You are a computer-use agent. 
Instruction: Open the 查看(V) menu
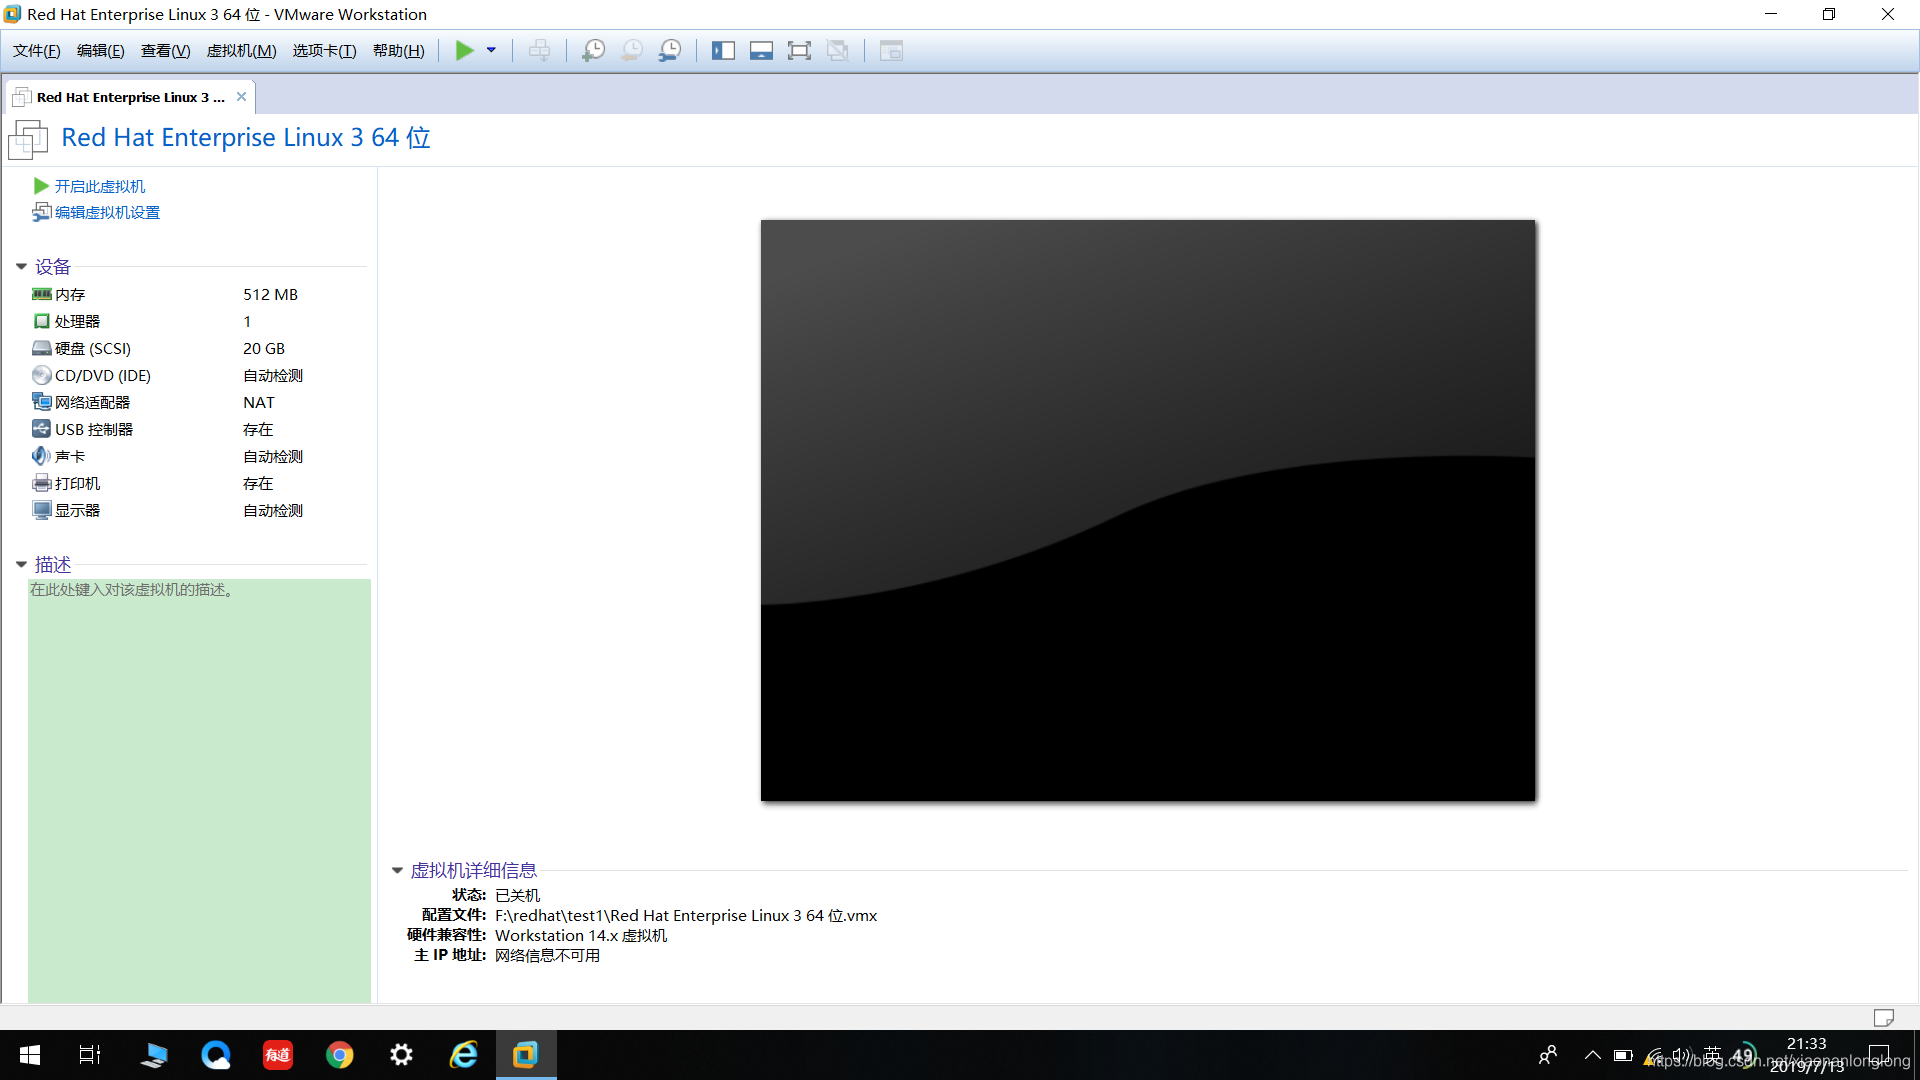[165, 51]
